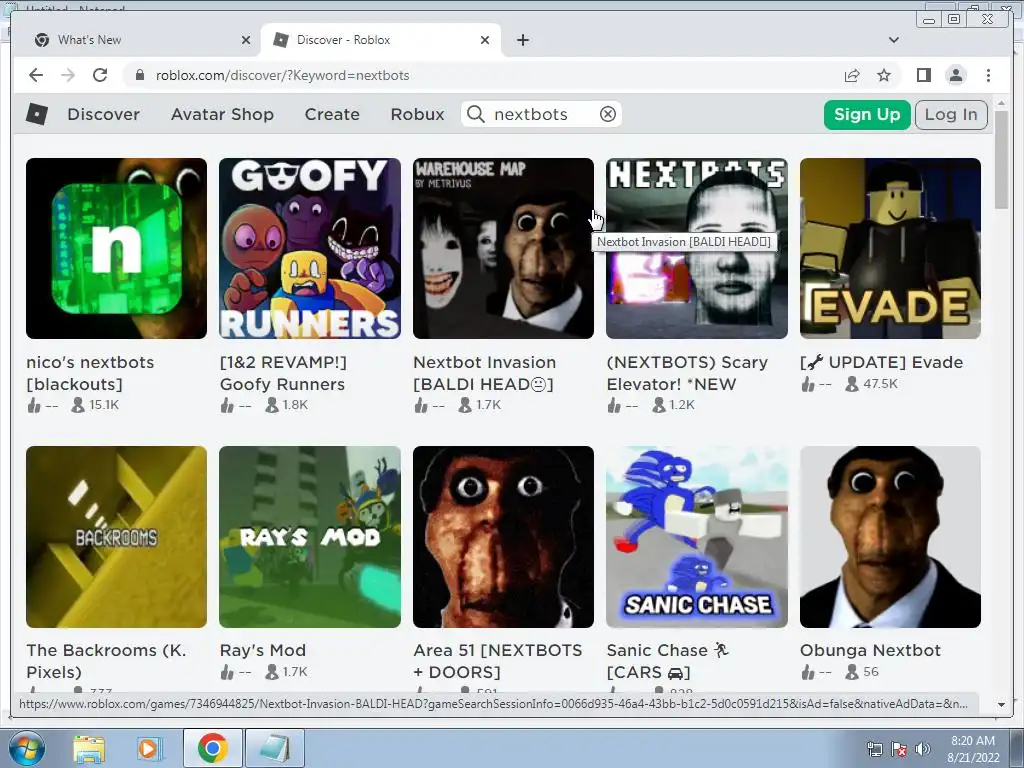This screenshot has width=1024, height=768.
Task: Click Notepad icon in taskbar
Action: [274, 748]
